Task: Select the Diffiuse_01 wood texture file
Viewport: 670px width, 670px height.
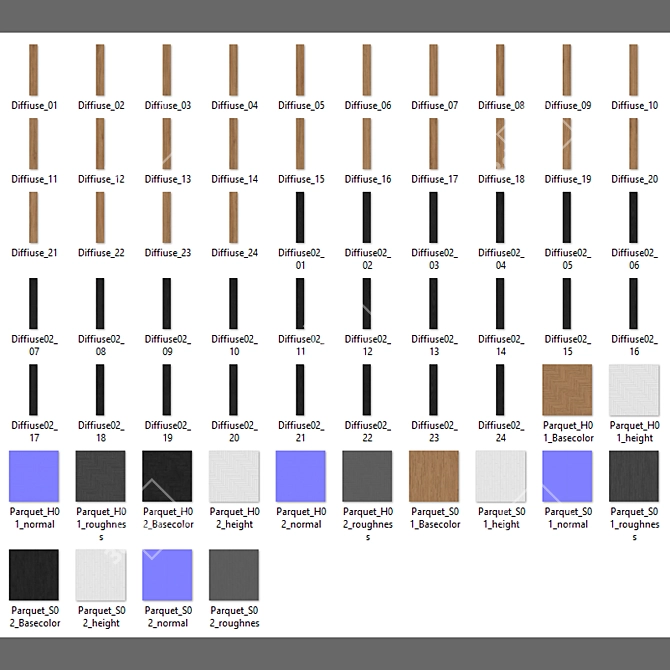Action: [x=34, y=70]
